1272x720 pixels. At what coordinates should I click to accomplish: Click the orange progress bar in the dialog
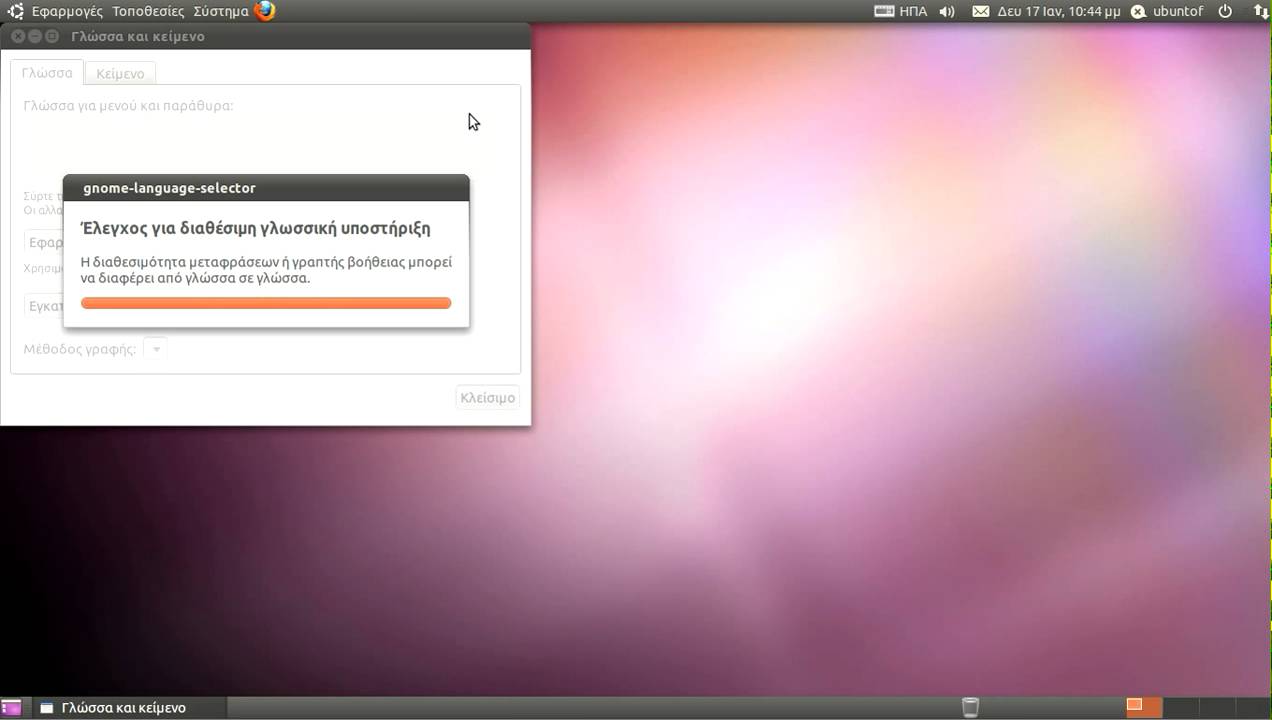click(266, 303)
